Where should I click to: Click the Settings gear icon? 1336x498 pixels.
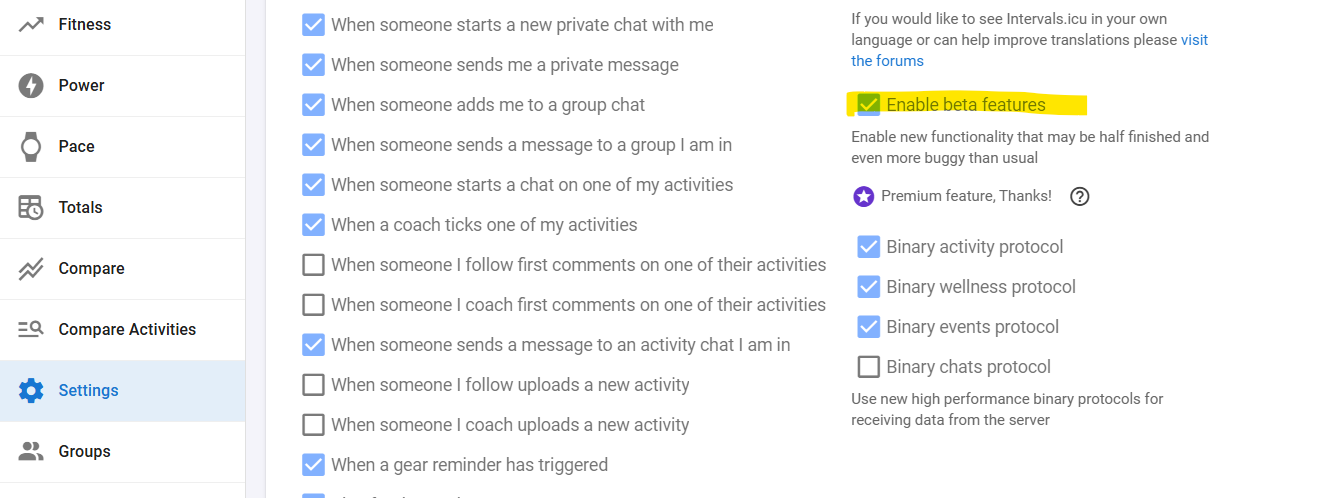coord(31,391)
